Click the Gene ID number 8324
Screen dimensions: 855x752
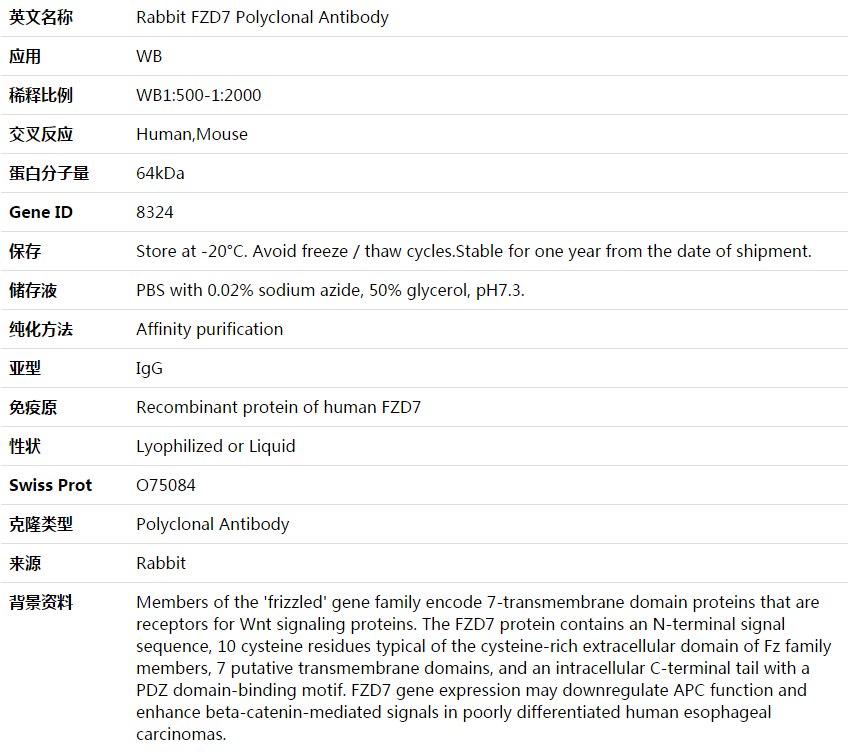(155, 212)
